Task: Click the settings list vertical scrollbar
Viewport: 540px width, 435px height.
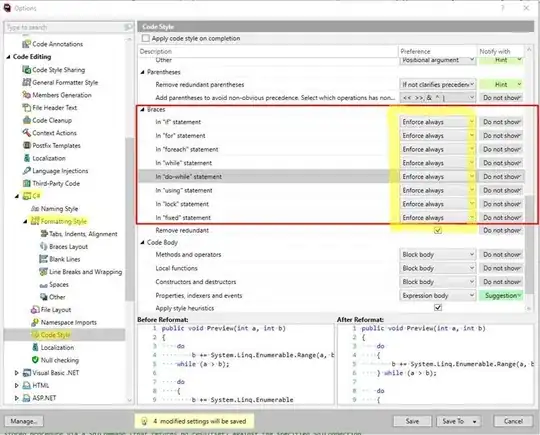Action: click(x=529, y=179)
